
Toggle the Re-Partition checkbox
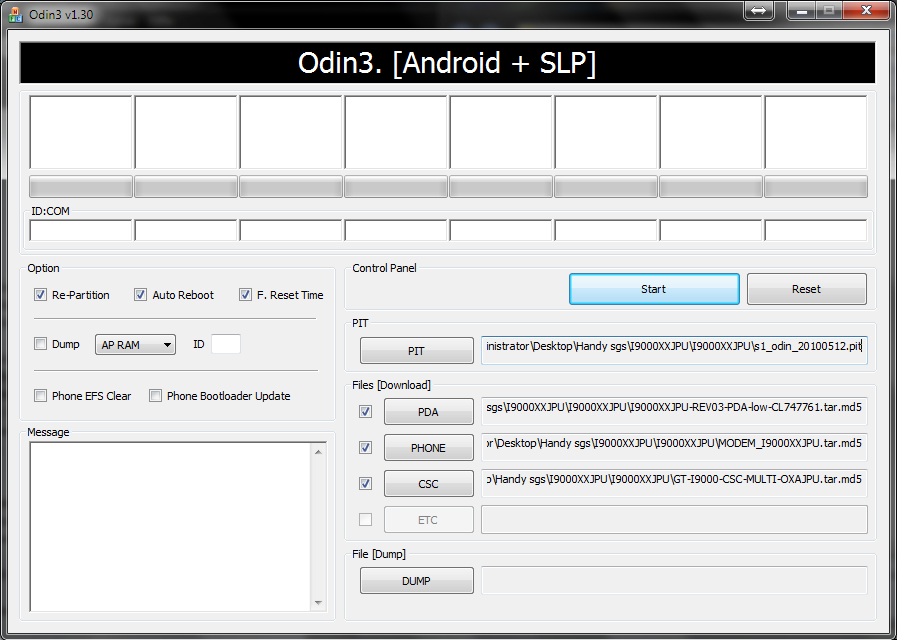pos(40,295)
